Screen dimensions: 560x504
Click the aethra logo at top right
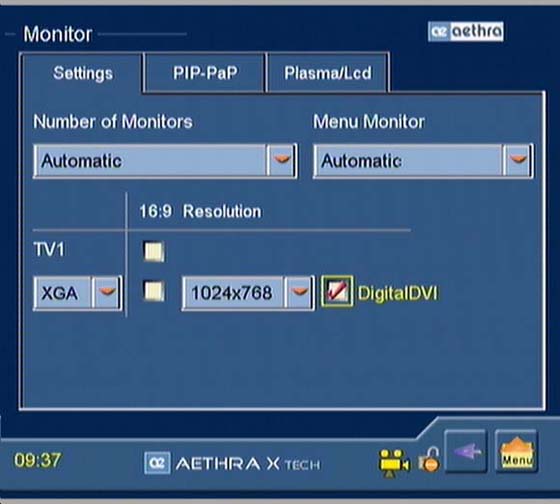pos(466,32)
